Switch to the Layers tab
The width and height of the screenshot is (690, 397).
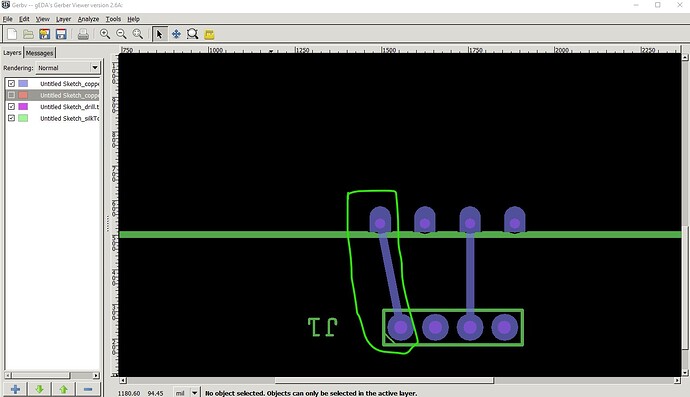[12, 52]
